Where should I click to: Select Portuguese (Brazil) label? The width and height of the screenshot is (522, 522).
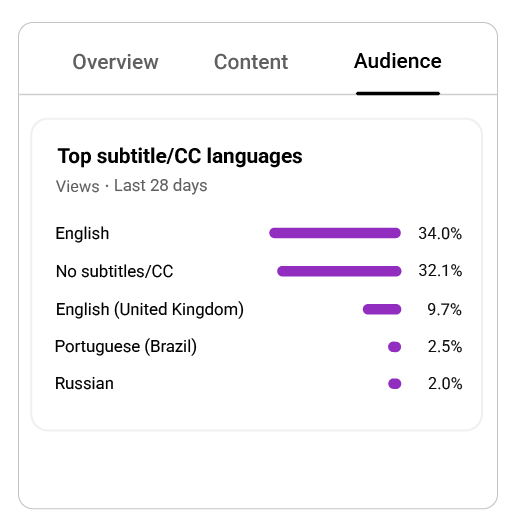[x=126, y=347]
